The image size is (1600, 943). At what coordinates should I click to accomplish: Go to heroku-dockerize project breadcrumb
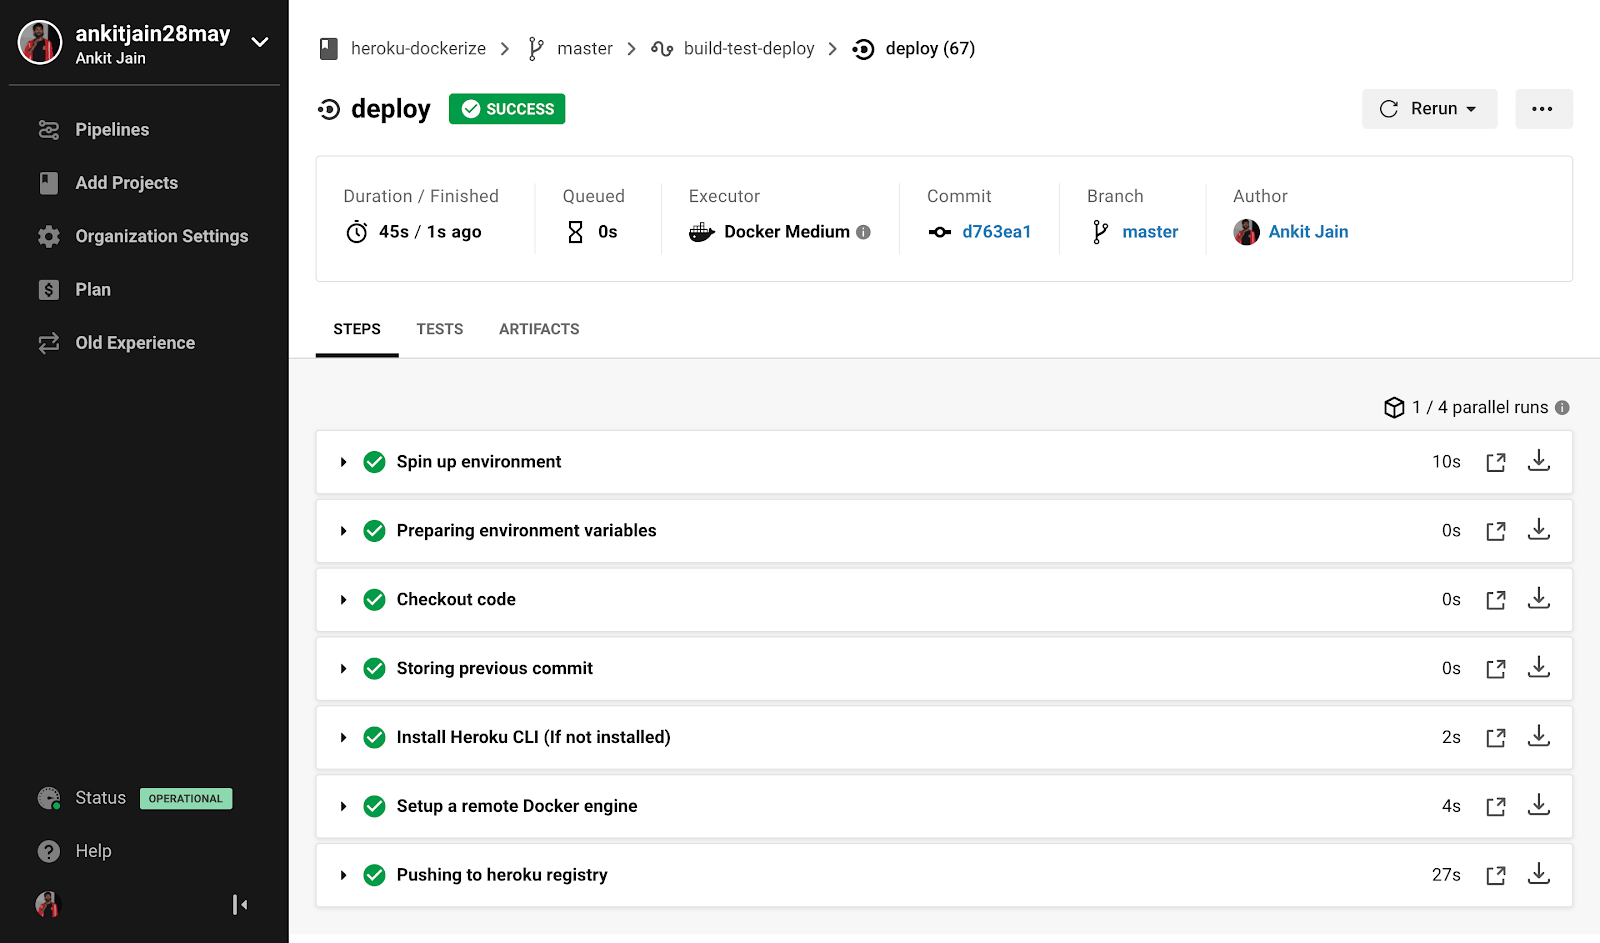[418, 49]
